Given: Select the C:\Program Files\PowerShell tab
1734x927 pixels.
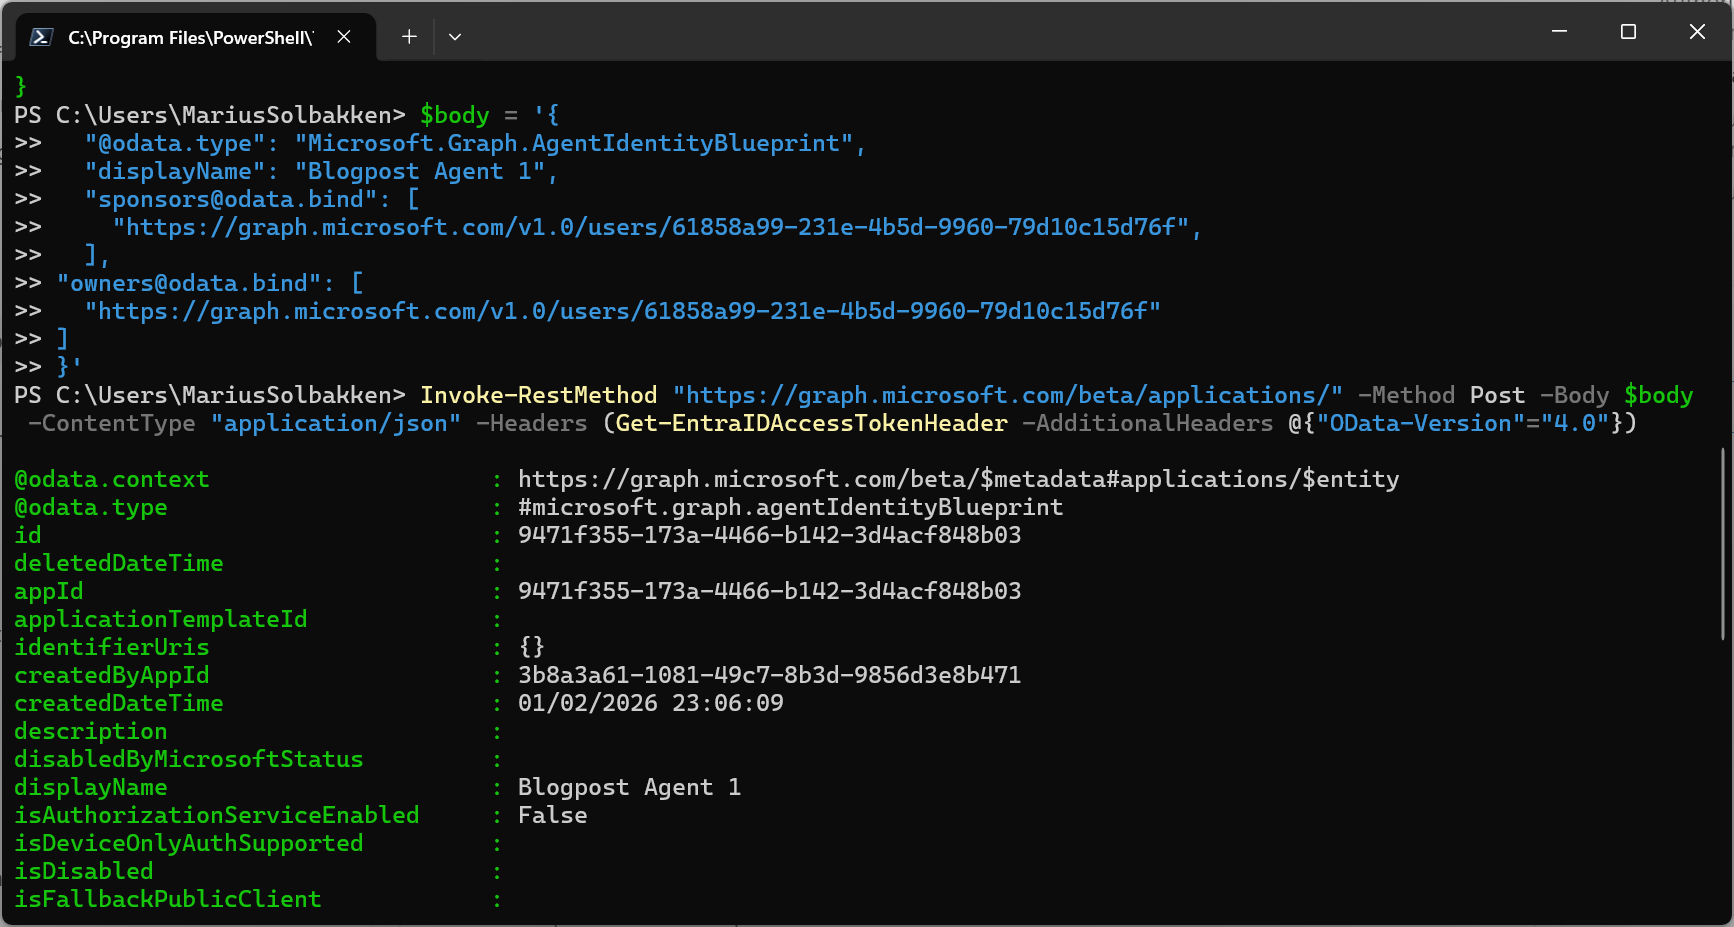Looking at the screenshot, I should pyautogui.click(x=190, y=38).
